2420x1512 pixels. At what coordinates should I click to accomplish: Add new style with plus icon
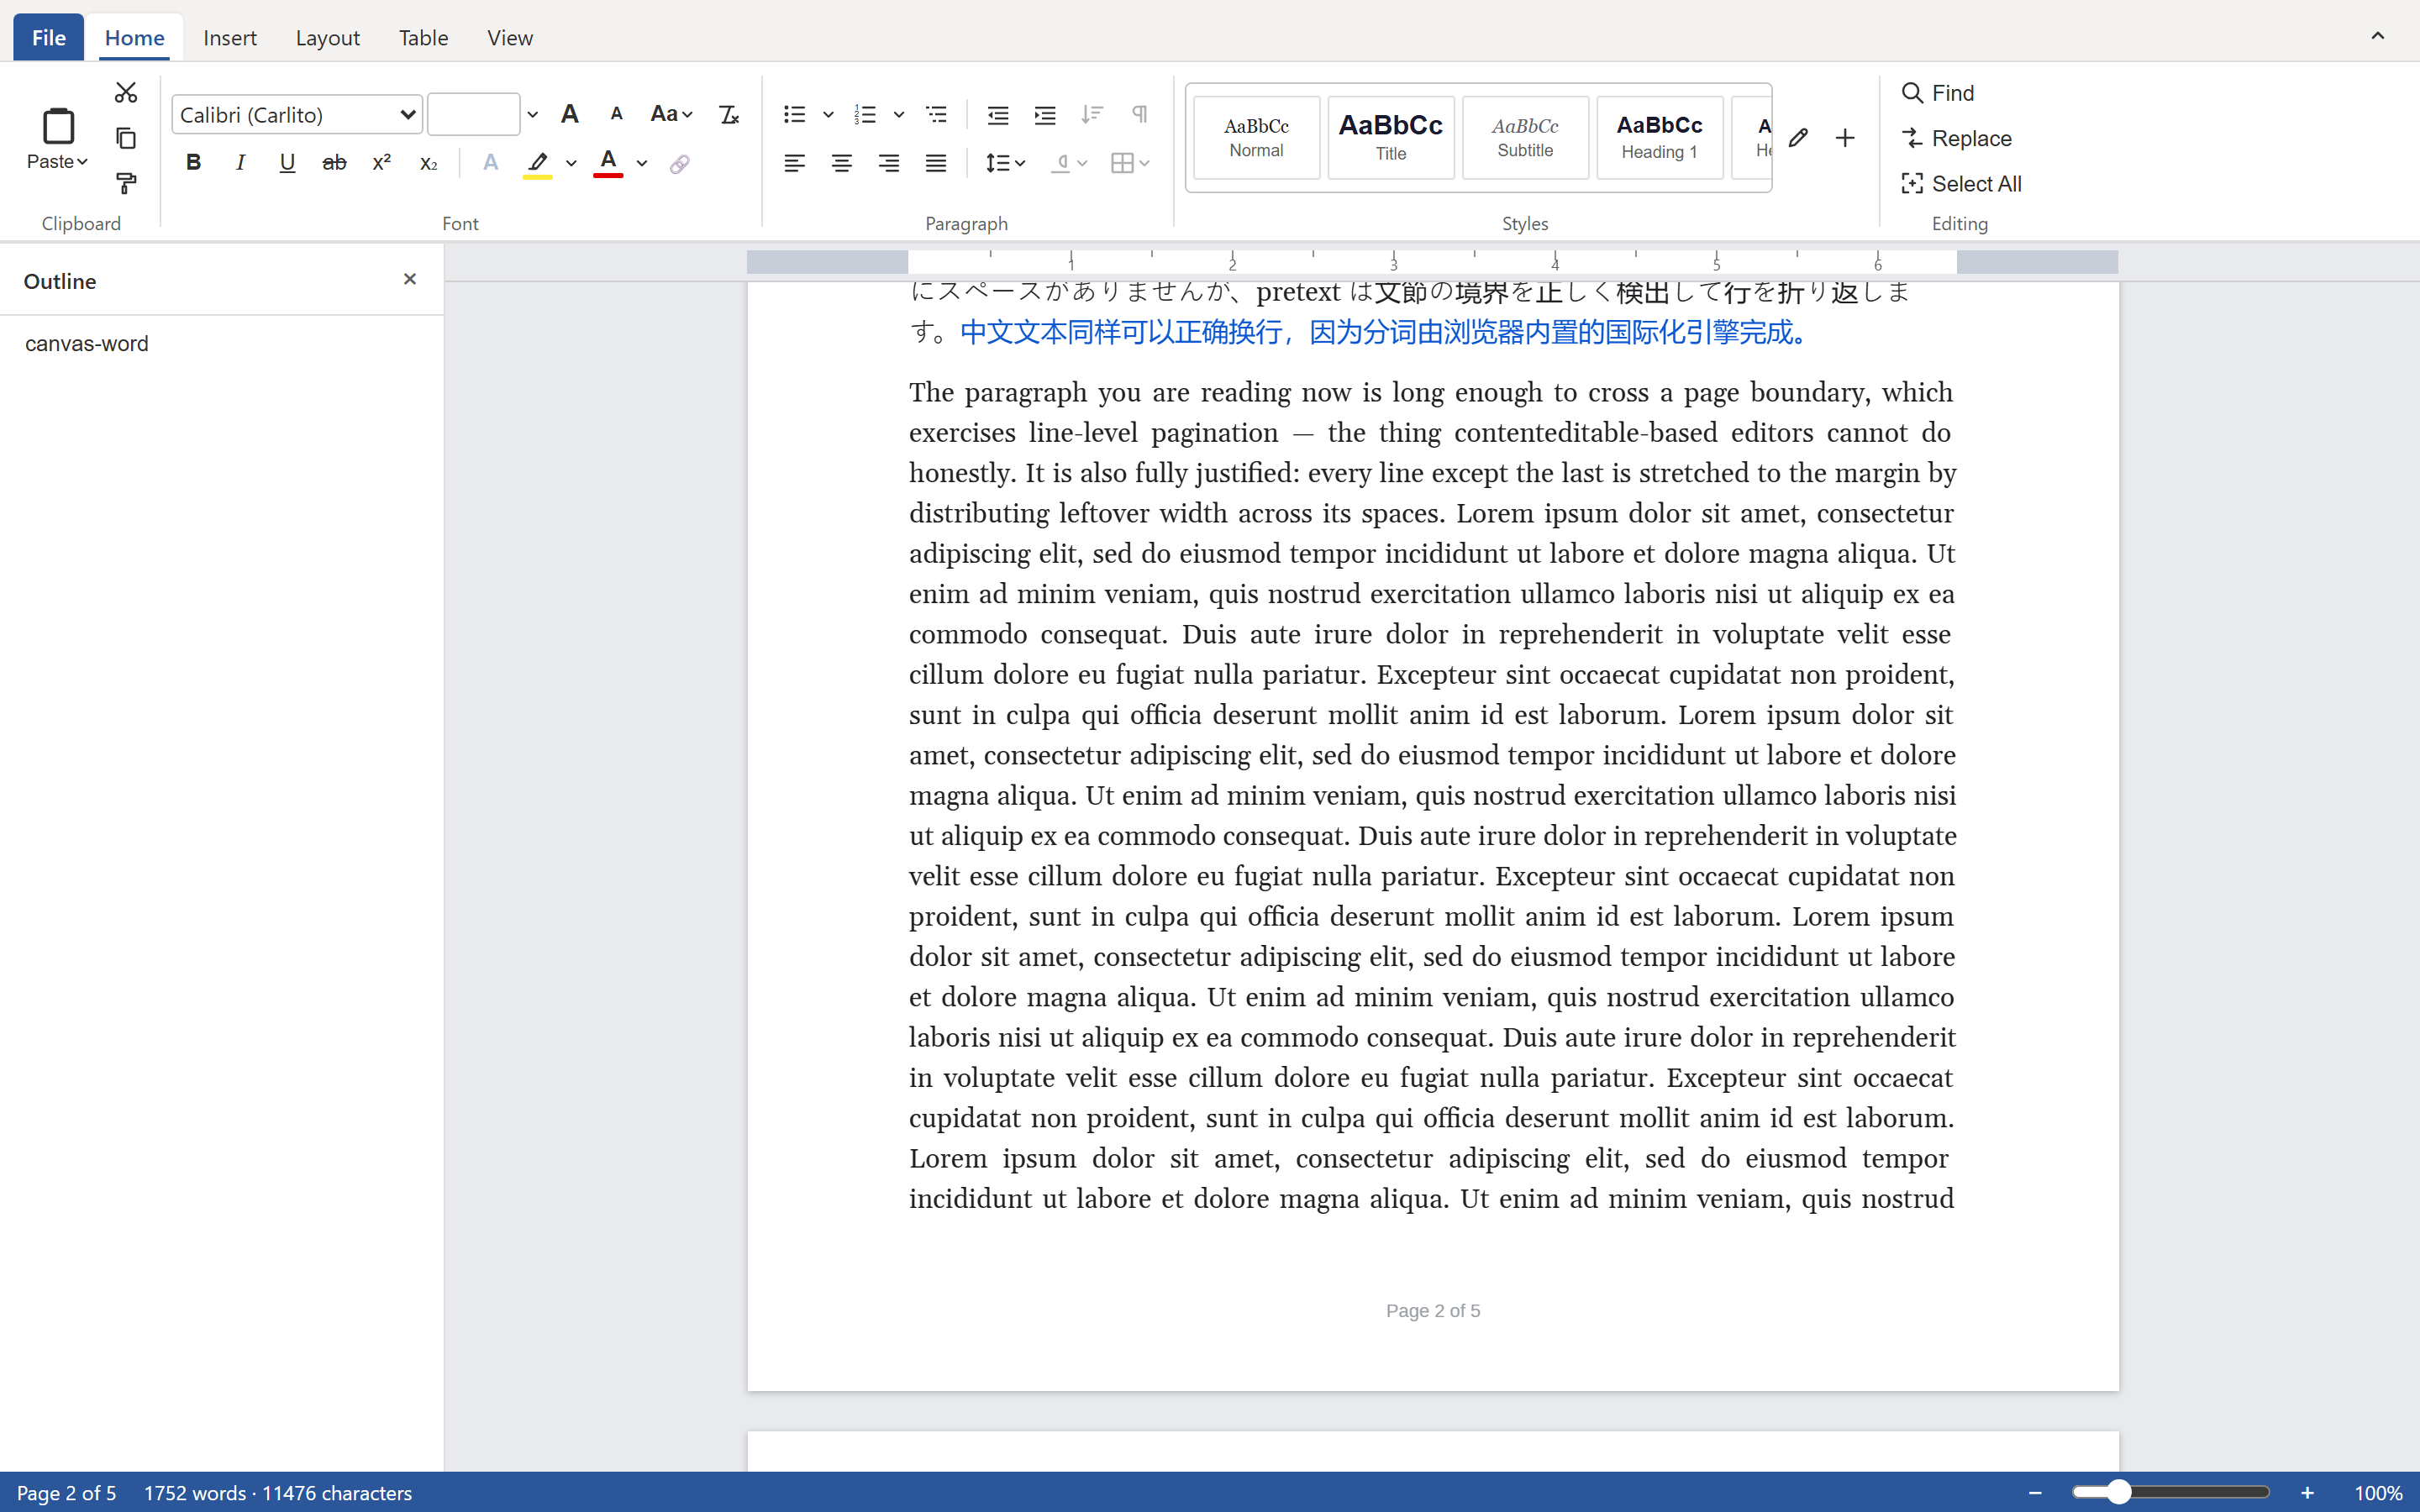tap(1845, 138)
